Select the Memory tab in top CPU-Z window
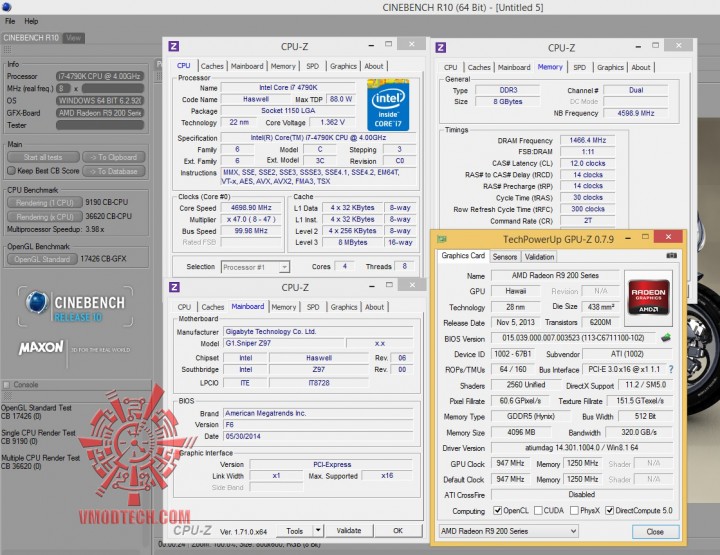Screen dimensions: 720x555 [x=283, y=66]
